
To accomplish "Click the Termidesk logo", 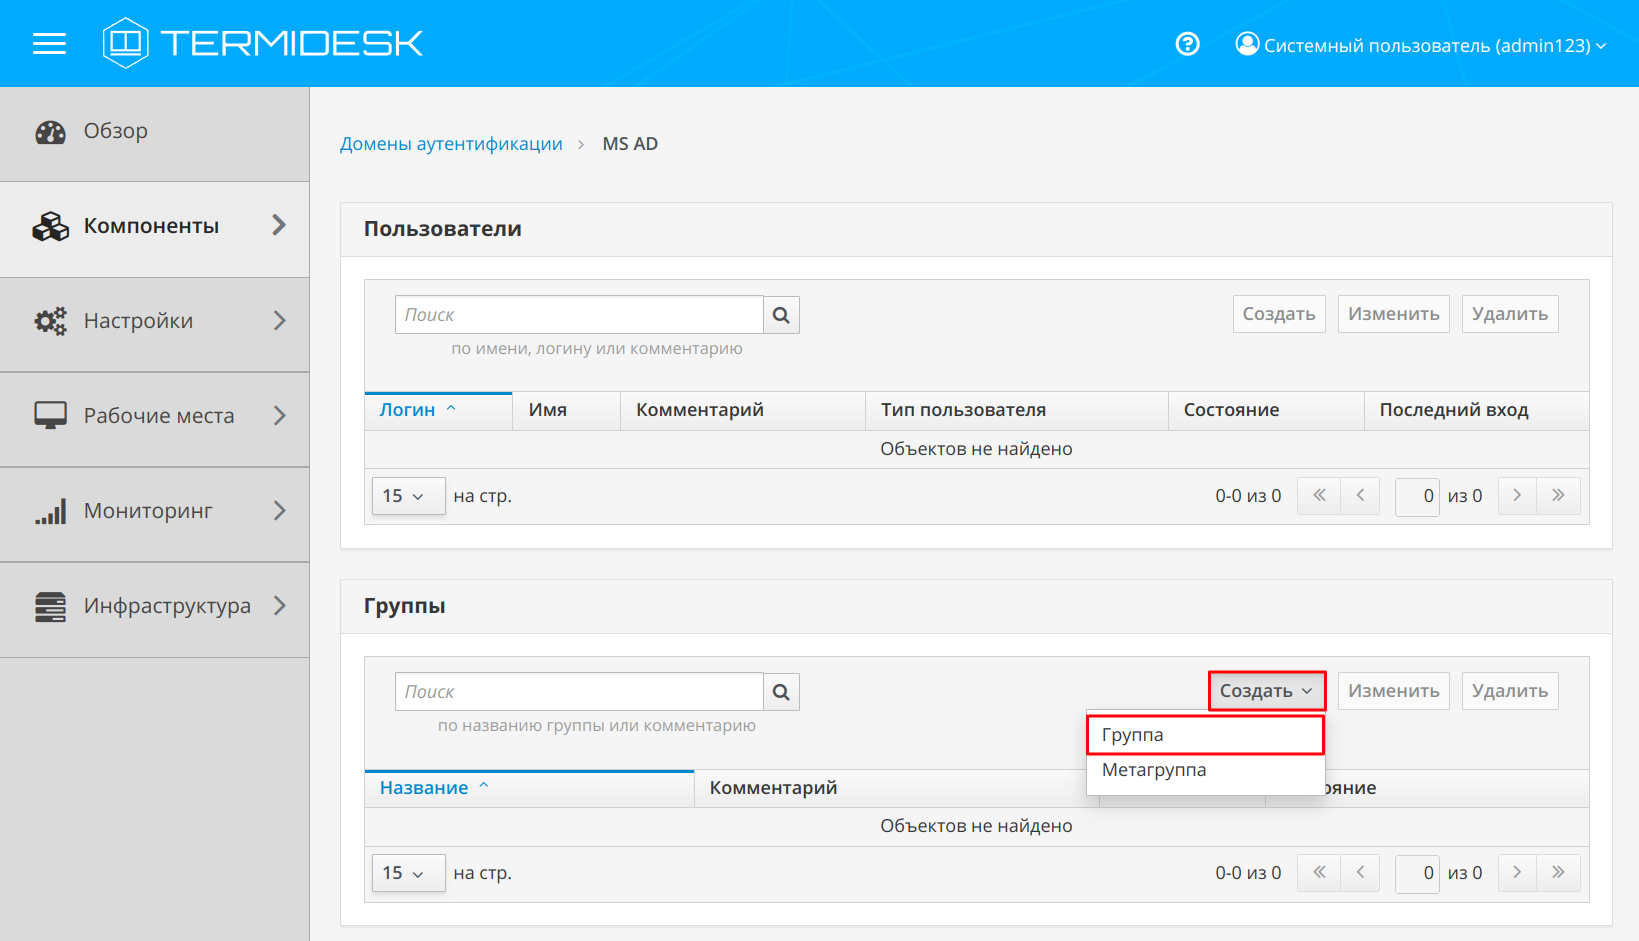I will point(263,43).
